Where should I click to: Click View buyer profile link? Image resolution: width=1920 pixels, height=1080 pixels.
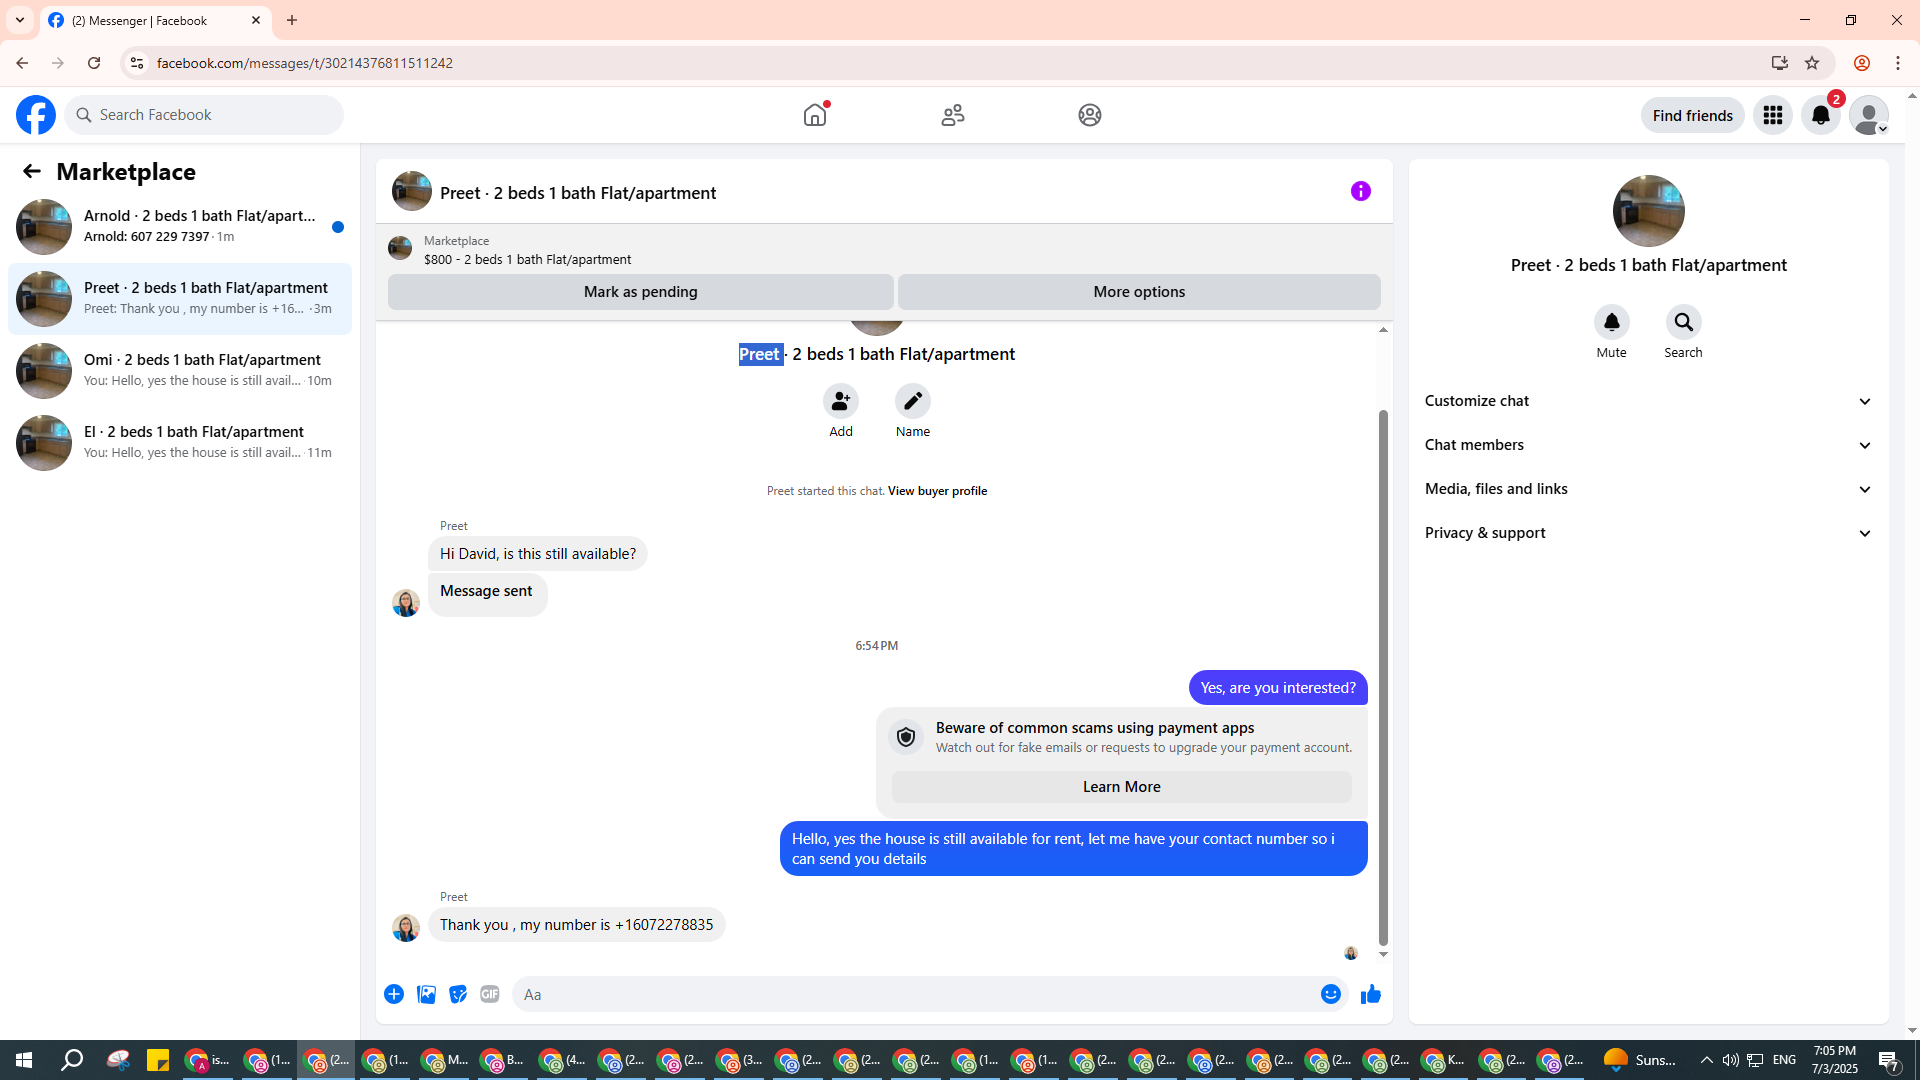(937, 491)
